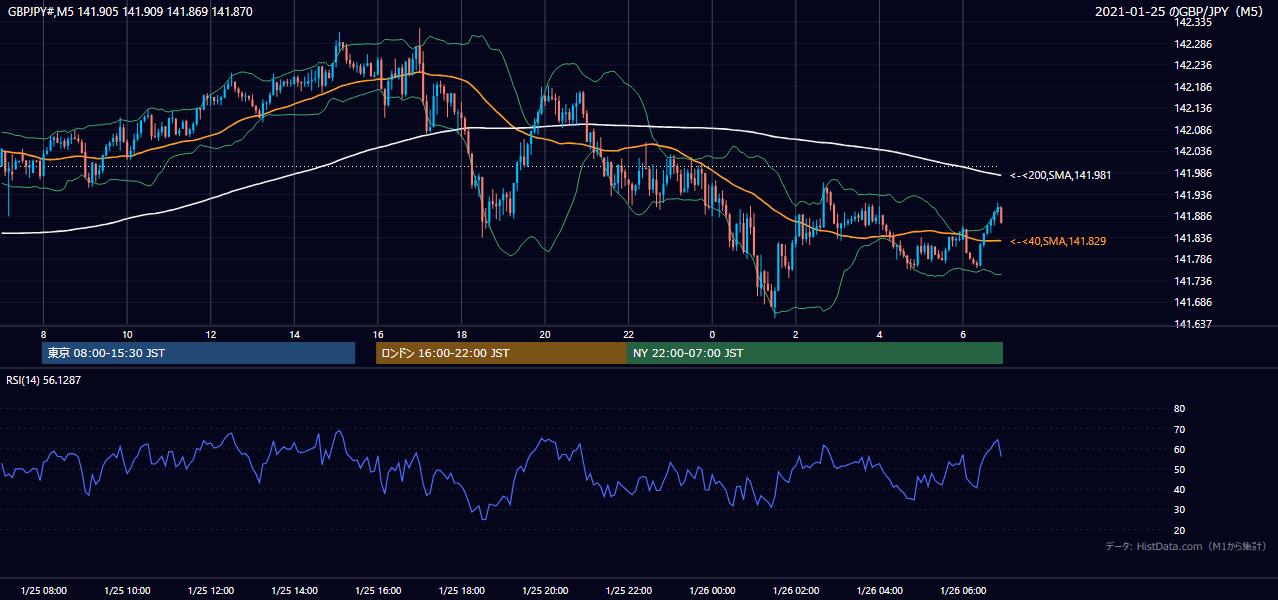The image size is (1278, 600).
Task: Click the 1/25 22:00 date label
Action: pyautogui.click(x=629, y=591)
